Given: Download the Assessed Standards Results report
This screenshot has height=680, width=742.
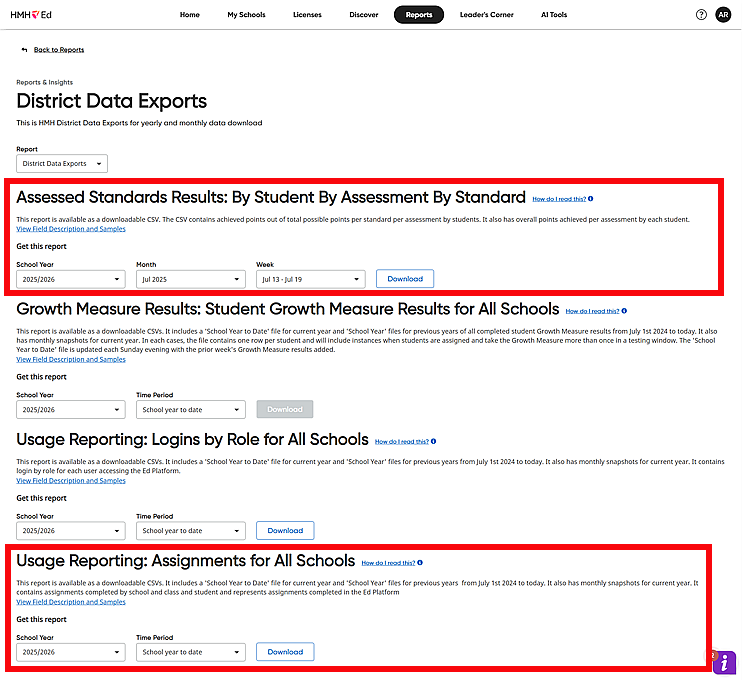Looking at the screenshot, I should (x=405, y=279).
